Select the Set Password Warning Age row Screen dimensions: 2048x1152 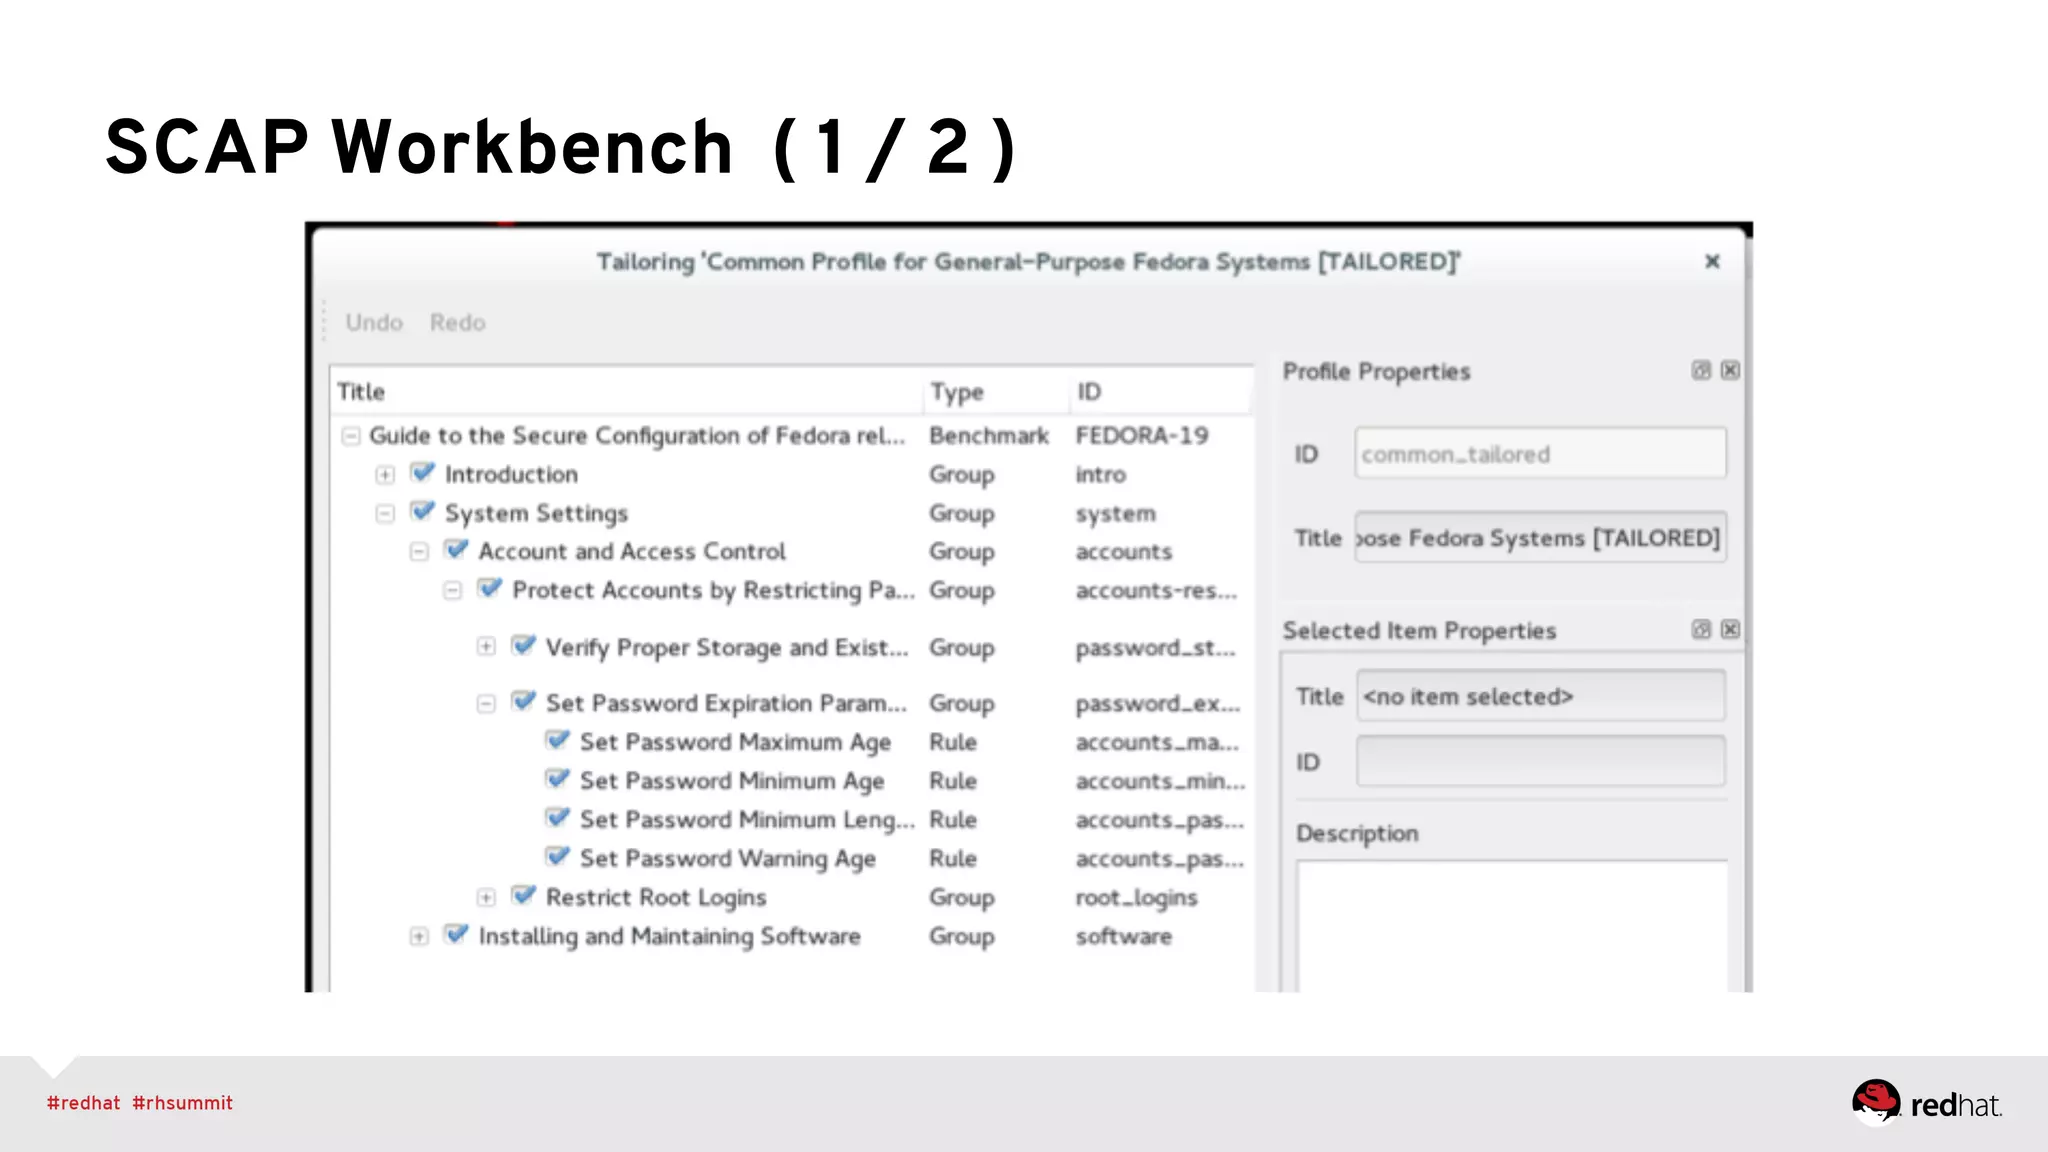pyautogui.click(x=790, y=858)
